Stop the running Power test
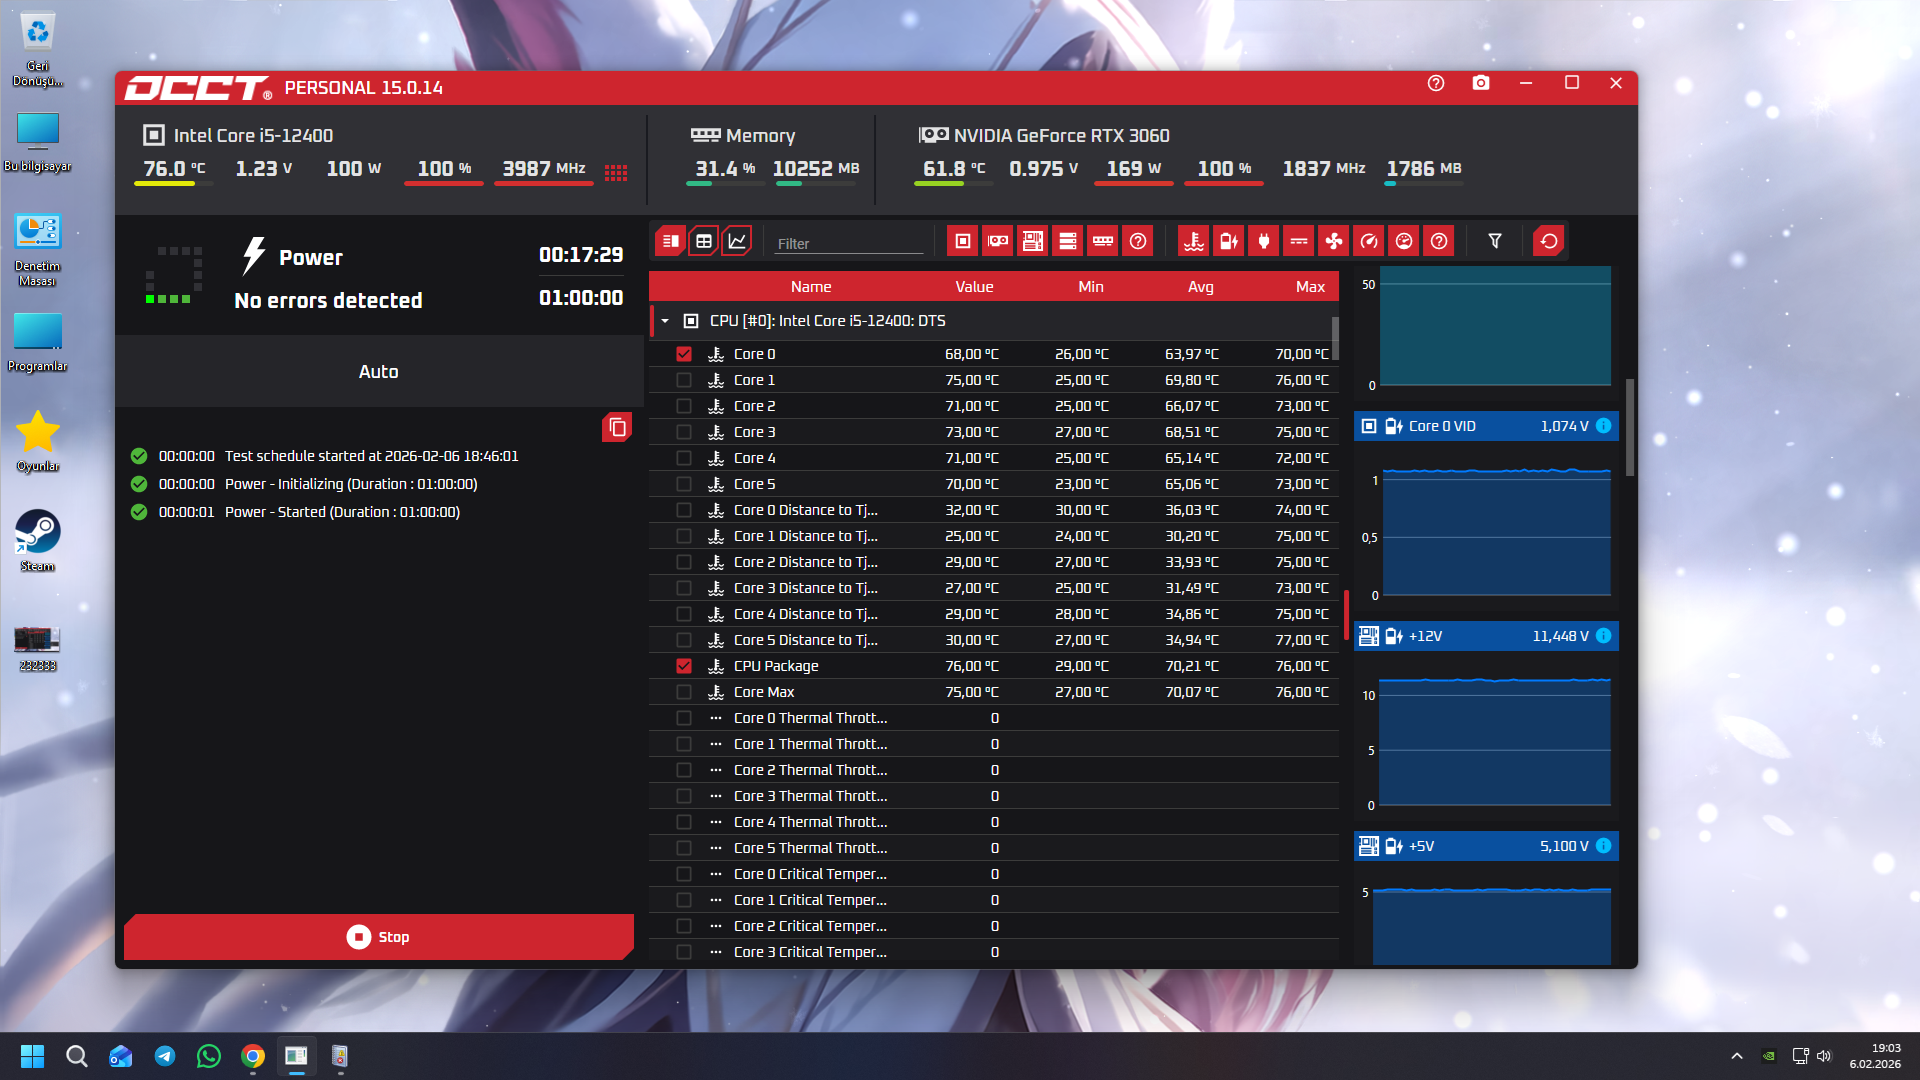1920x1080 pixels. (378, 937)
